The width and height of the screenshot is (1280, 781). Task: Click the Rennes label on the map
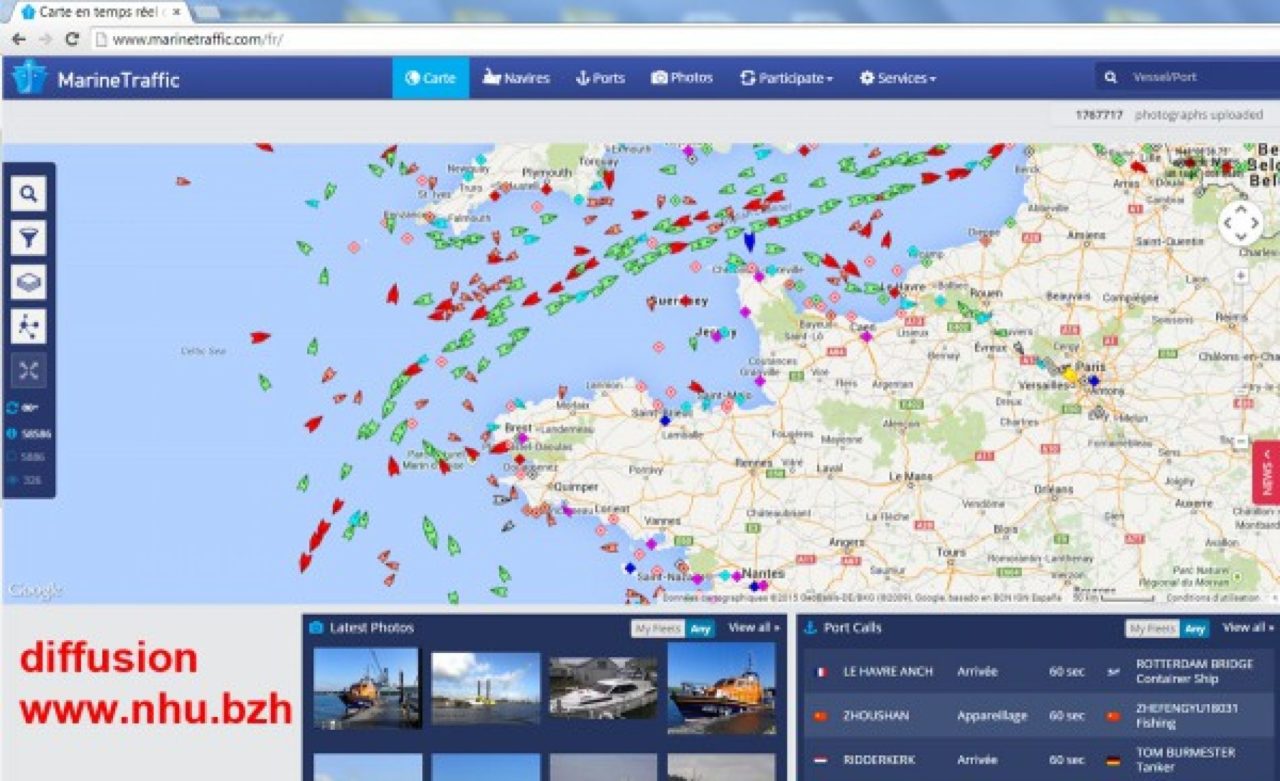tap(752, 462)
